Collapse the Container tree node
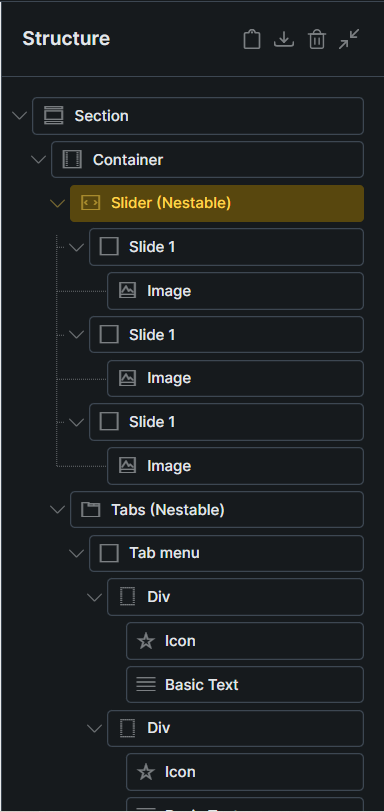 coord(39,160)
